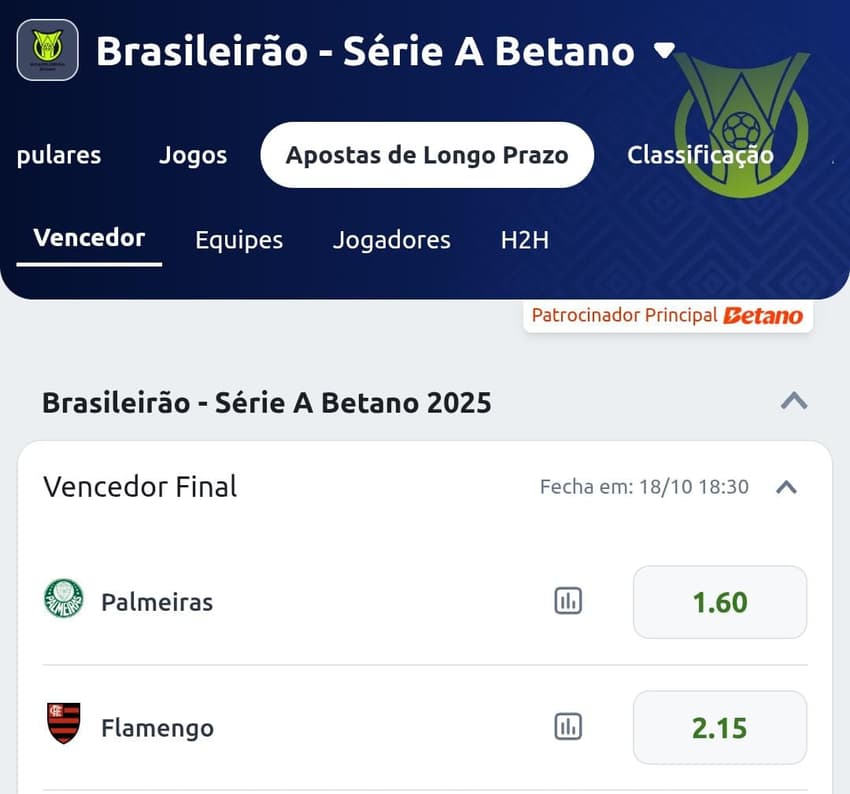Click the Brasileirão Série A league logo
Image resolution: width=850 pixels, height=794 pixels.
coord(47,51)
